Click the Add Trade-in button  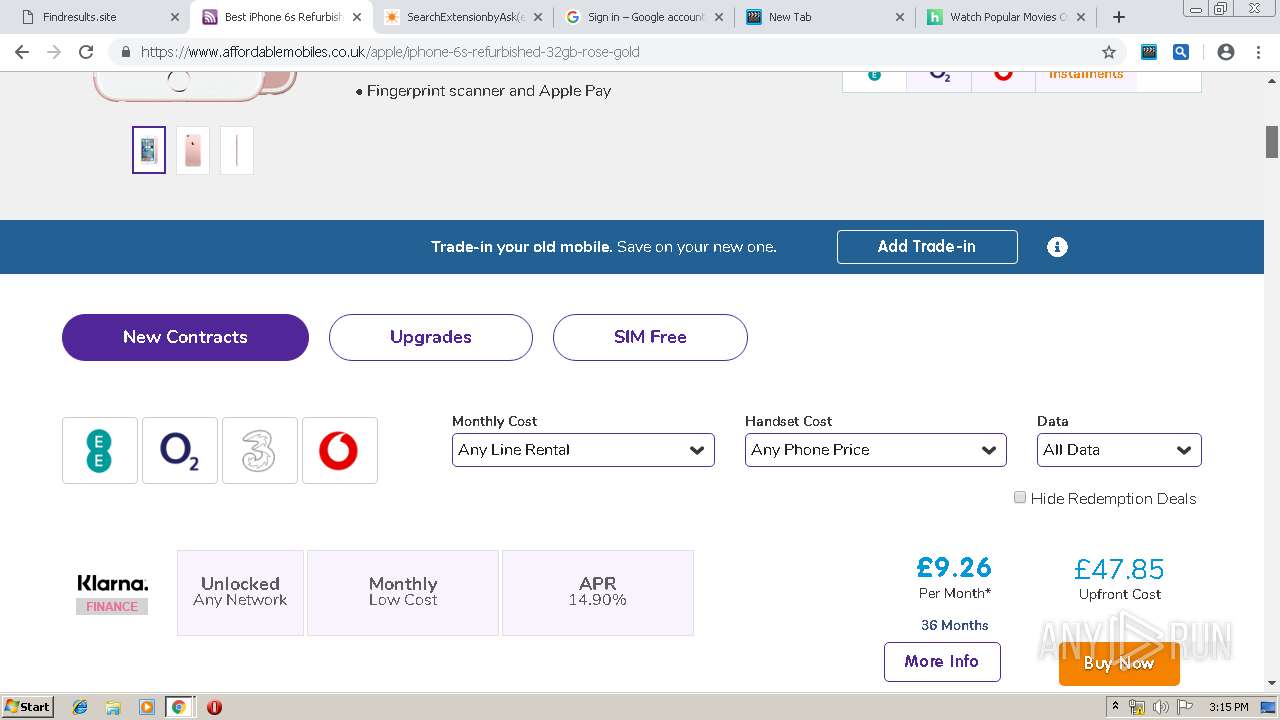pyautogui.click(x=927, y=247)
